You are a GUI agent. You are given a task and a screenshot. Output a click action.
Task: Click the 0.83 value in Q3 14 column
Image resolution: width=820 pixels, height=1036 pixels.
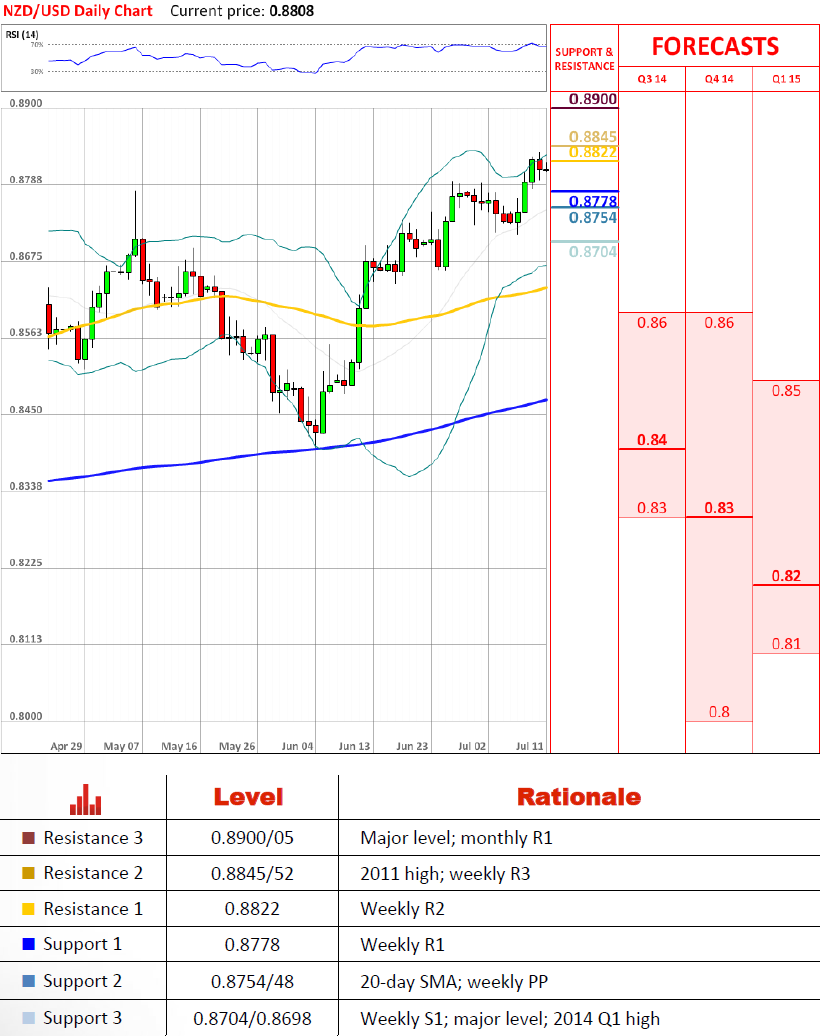coord(652,508)
